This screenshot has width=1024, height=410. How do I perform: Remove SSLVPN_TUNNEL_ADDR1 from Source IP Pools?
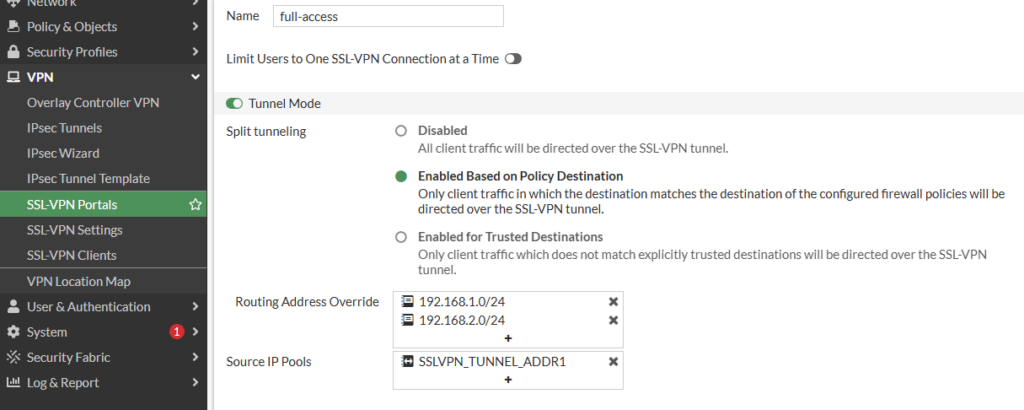613,362
